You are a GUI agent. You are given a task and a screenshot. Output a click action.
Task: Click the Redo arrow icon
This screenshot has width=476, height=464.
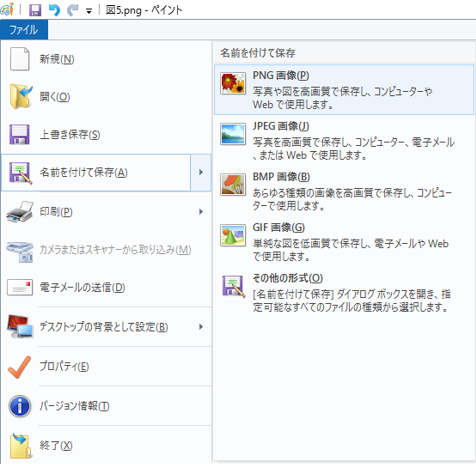click(72, 10)
